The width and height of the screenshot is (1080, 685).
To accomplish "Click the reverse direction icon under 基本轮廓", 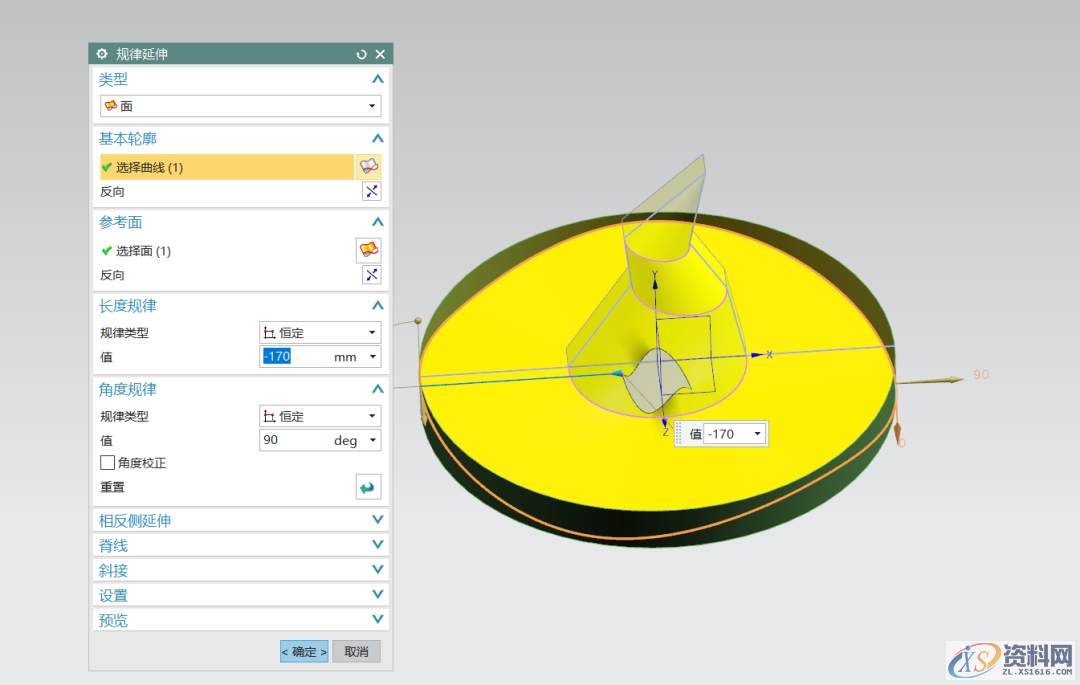I will pyautogui.click(x=371, y=192).
